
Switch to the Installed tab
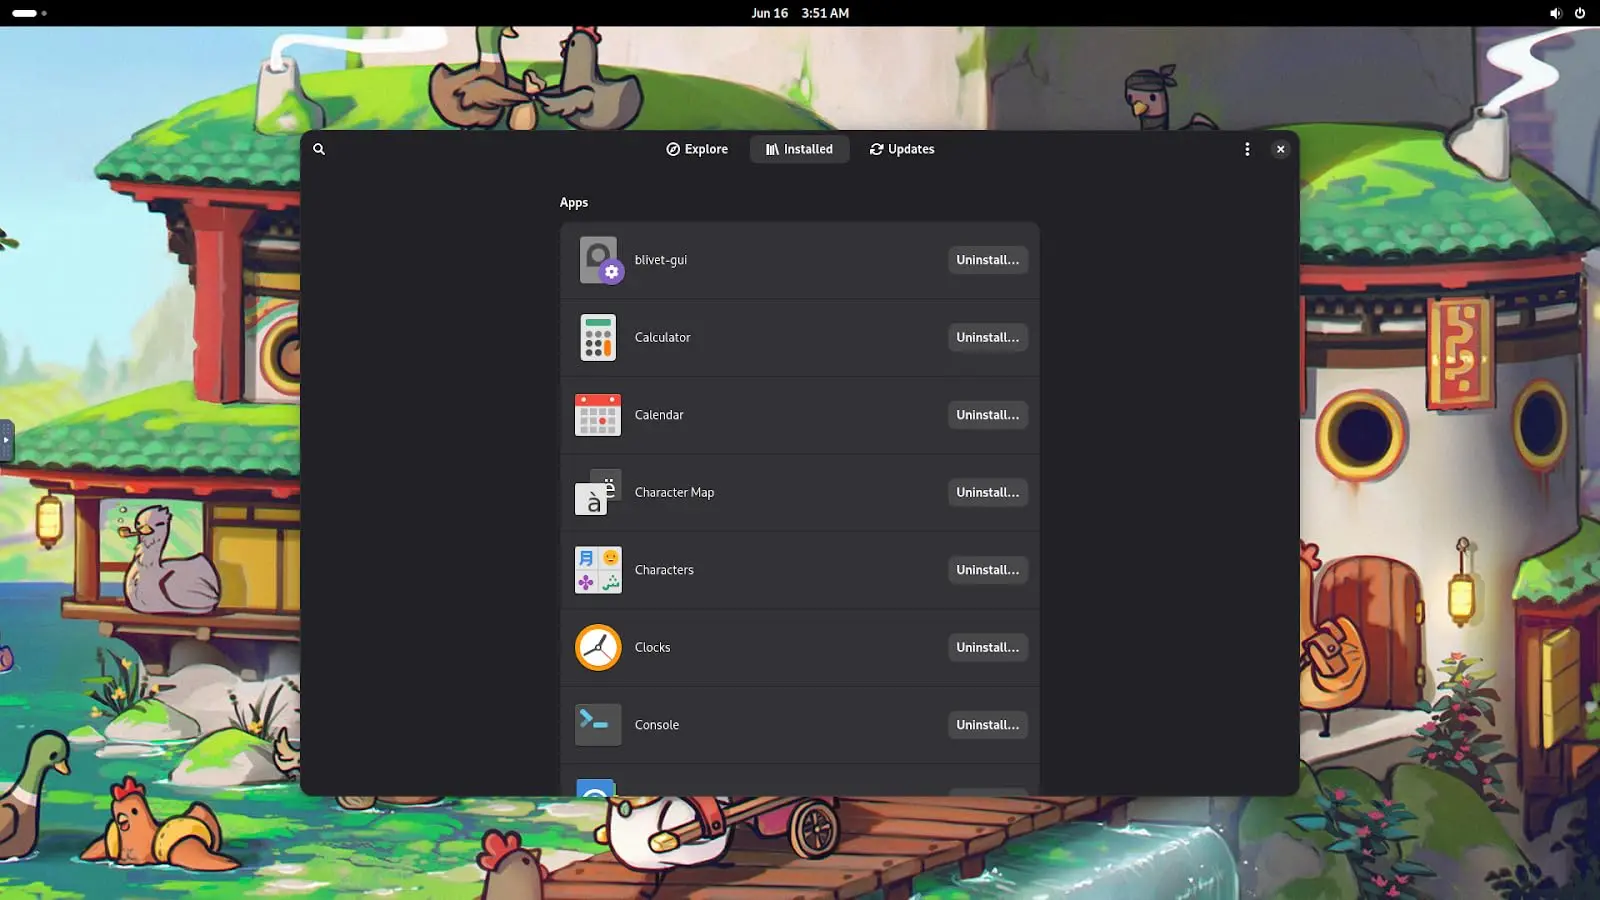pyautogui.click(x=799, y=149)
